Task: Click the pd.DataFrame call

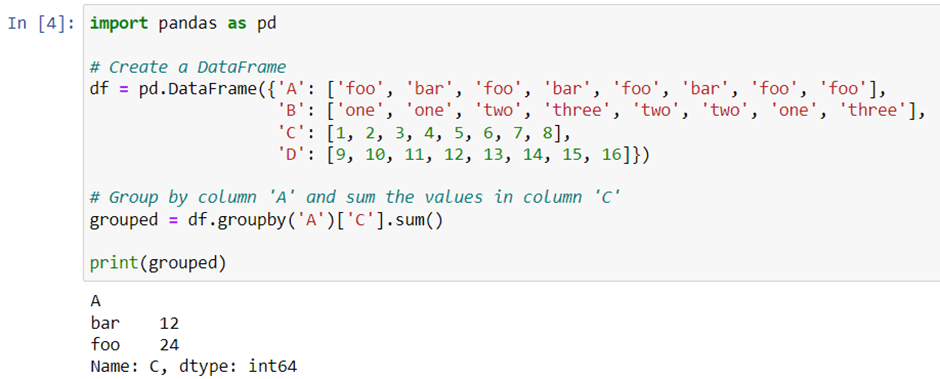Action: pos(194,89)
